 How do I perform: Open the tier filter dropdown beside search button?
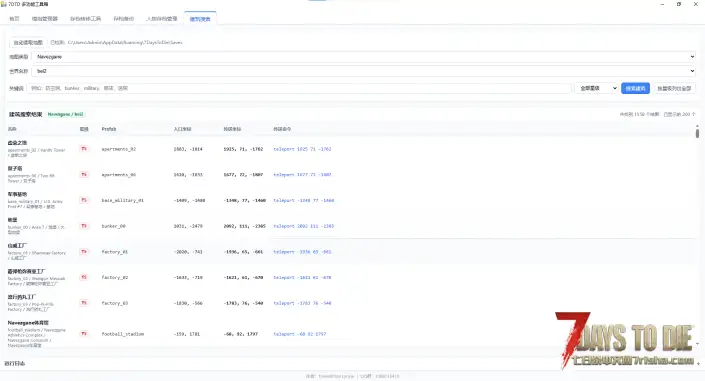(597, 88)
